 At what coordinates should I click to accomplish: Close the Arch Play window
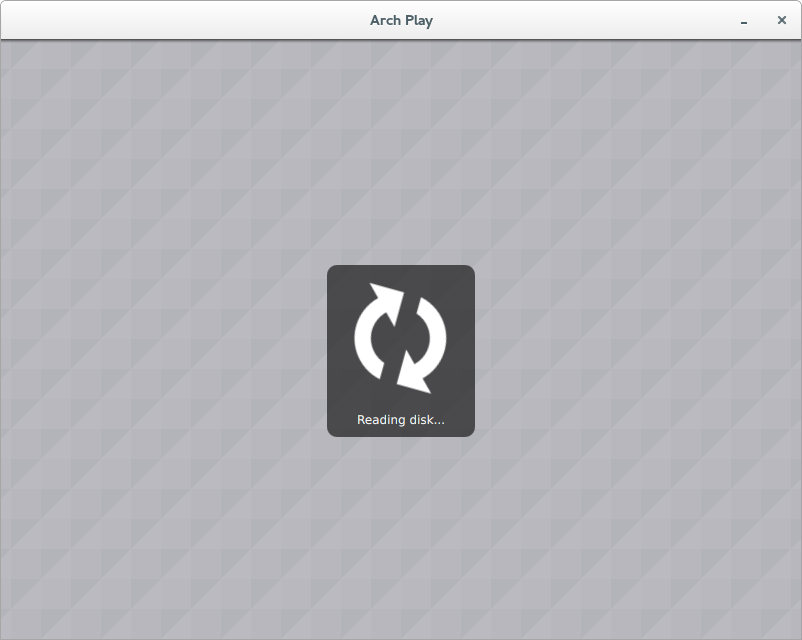pyautogui.click(x=782, y=20)
